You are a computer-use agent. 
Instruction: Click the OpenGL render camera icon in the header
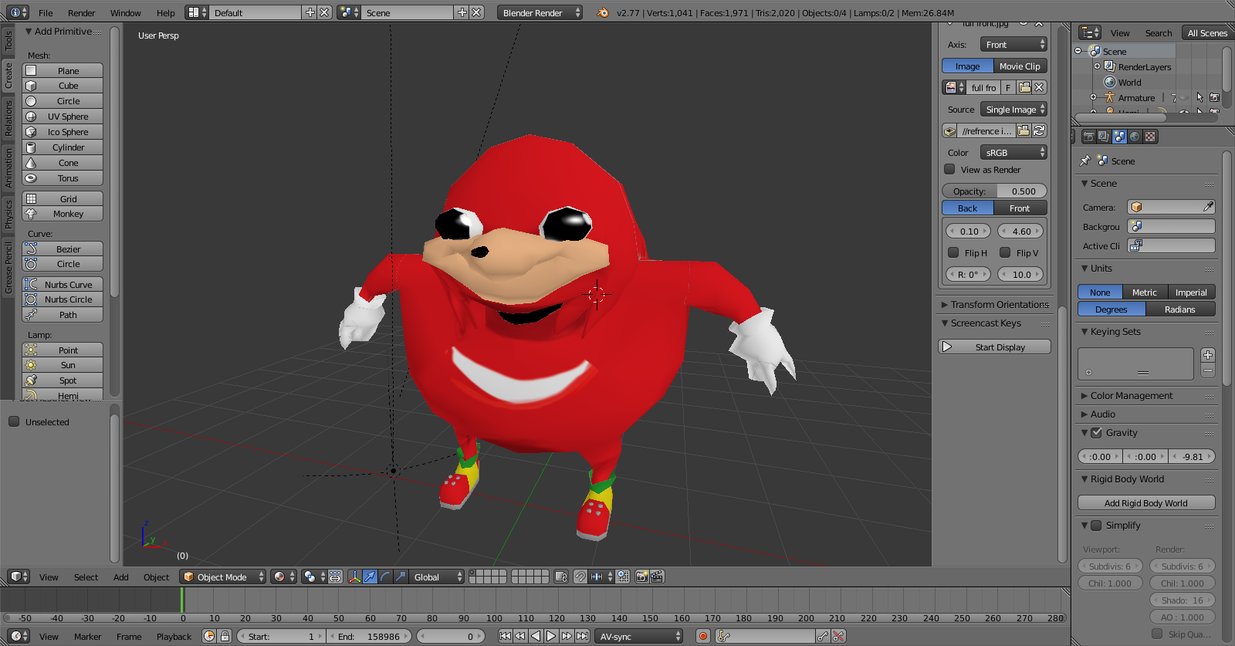point(642,577)
